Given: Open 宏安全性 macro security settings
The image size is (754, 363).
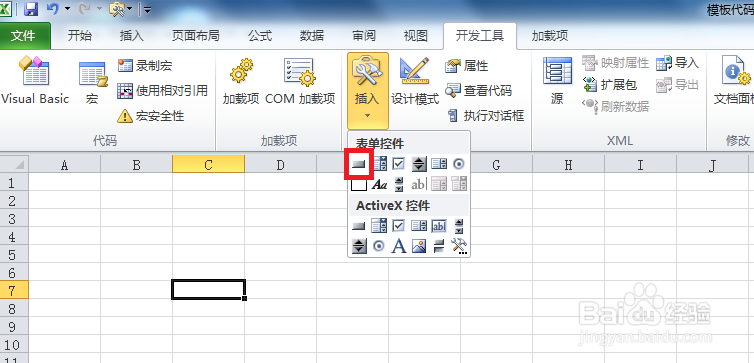Looking at the screenshot, I should coord(151,116).
